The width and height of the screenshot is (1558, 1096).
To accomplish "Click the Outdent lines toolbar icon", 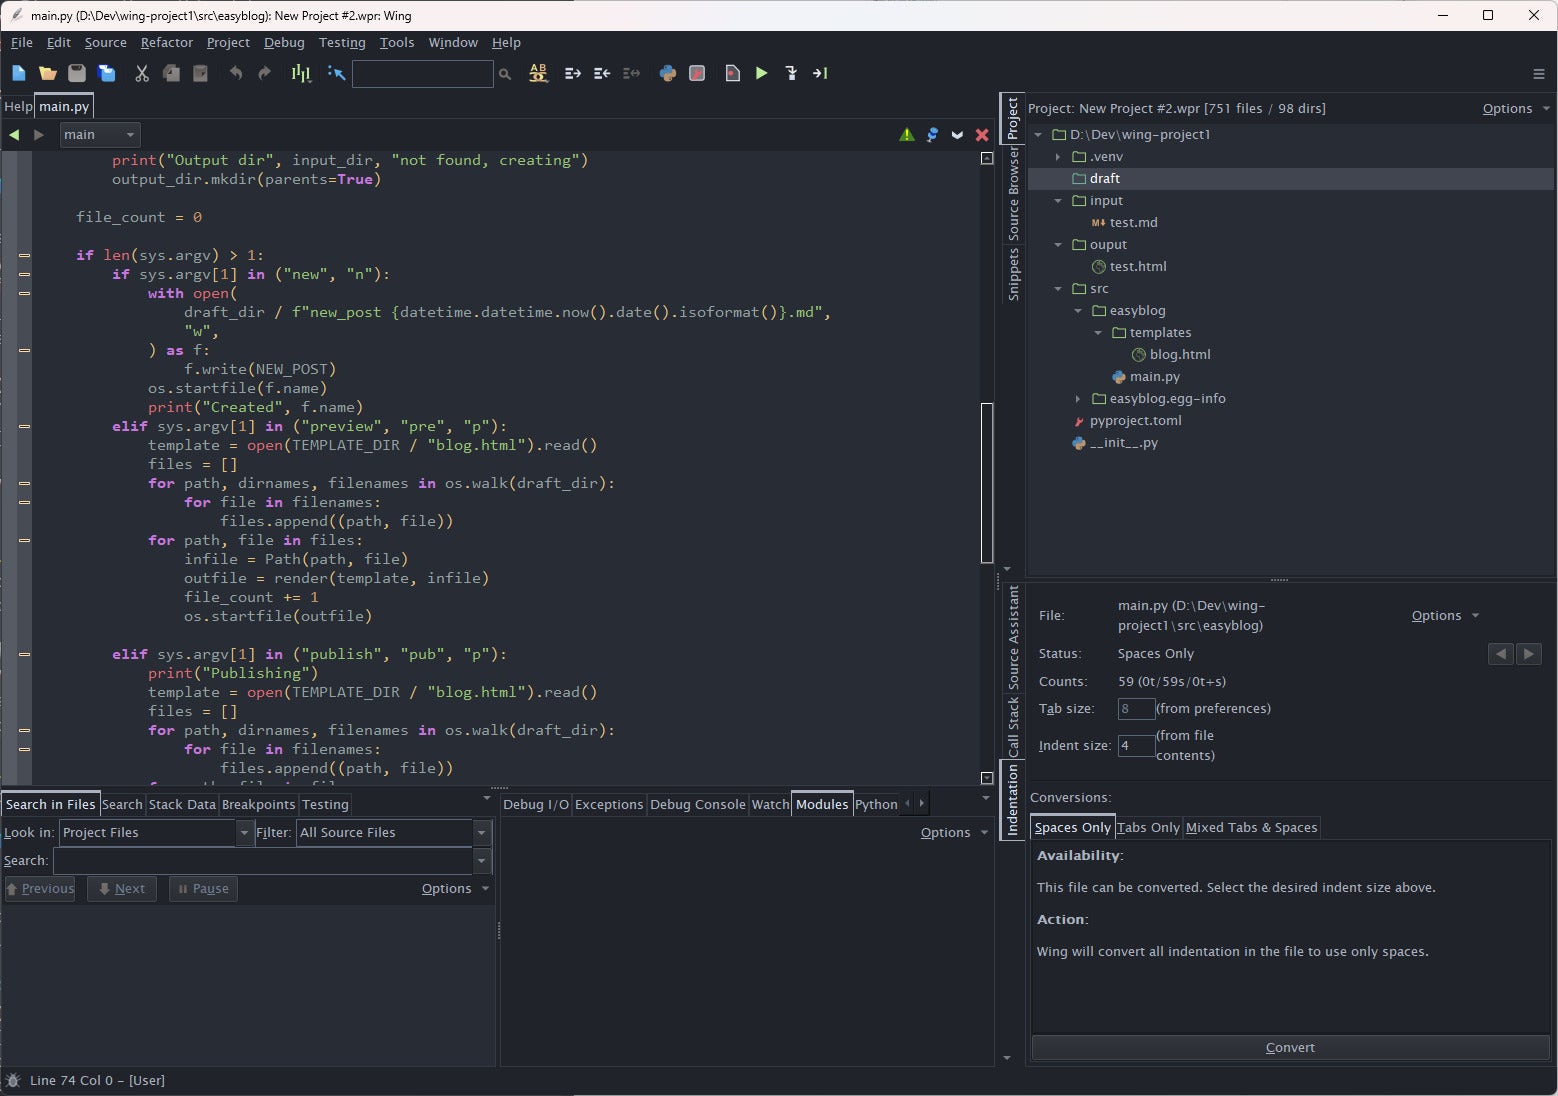I will click(602, 73).
